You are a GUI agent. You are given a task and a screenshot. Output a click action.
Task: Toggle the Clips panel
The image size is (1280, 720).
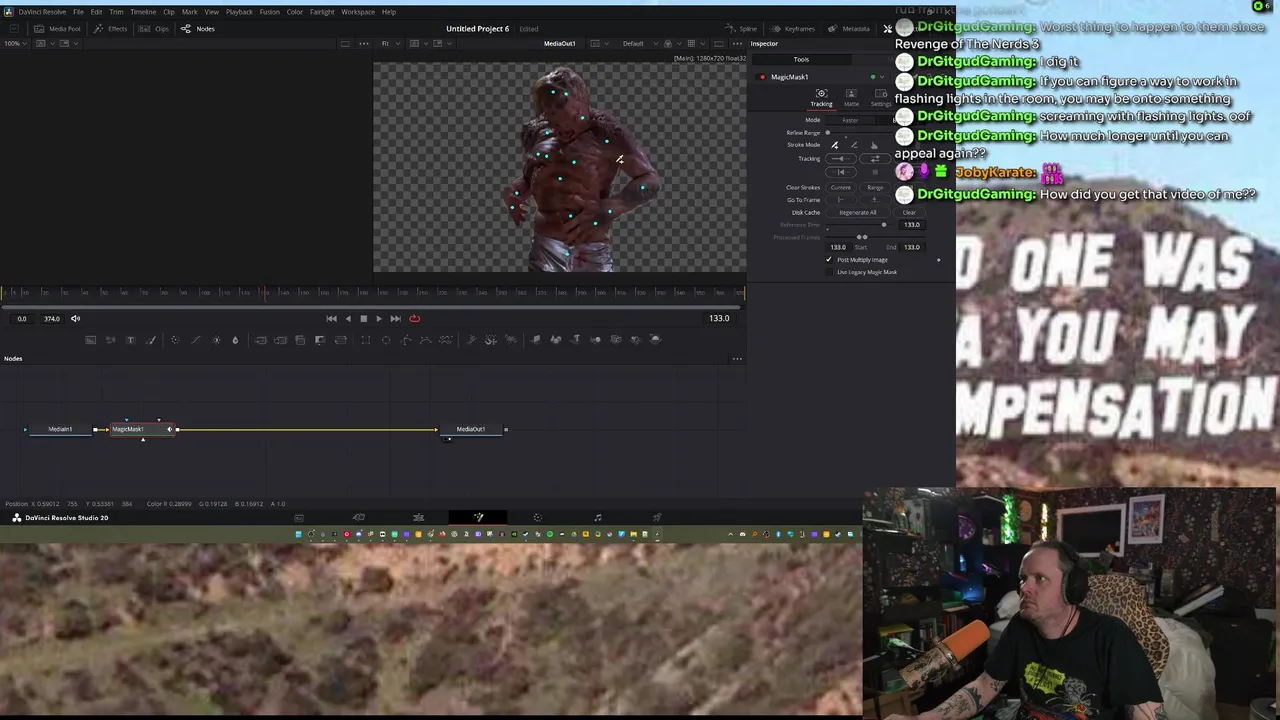[155, 28]
